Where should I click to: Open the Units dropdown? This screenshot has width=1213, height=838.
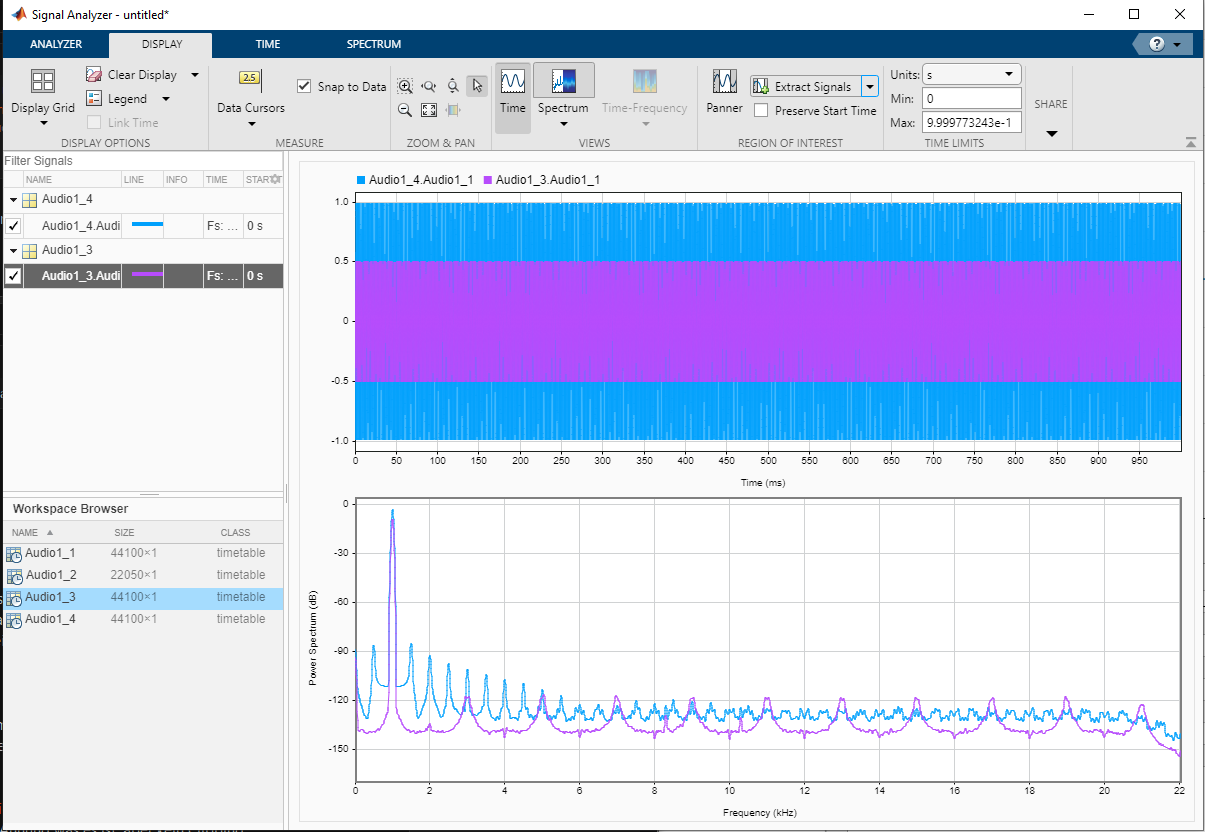tap(971, 75)
